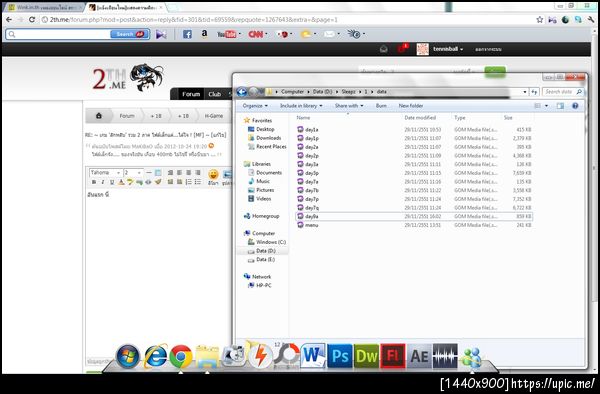Open the Forum breadcrumb link
This screenshot has height=394, width=600.
coord(127,116)
